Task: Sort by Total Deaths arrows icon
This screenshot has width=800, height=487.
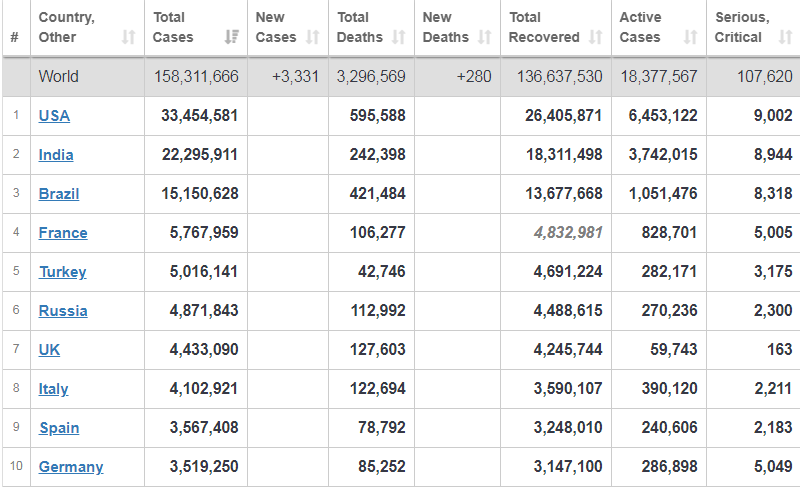Action: tap(398, 37)
